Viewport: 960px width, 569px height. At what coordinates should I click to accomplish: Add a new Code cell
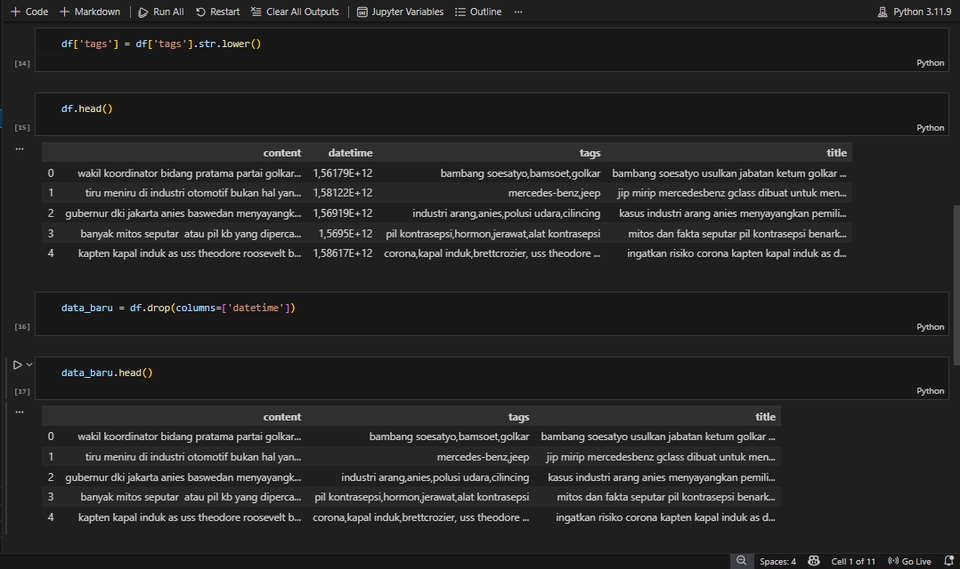click(x=29, y=12)
